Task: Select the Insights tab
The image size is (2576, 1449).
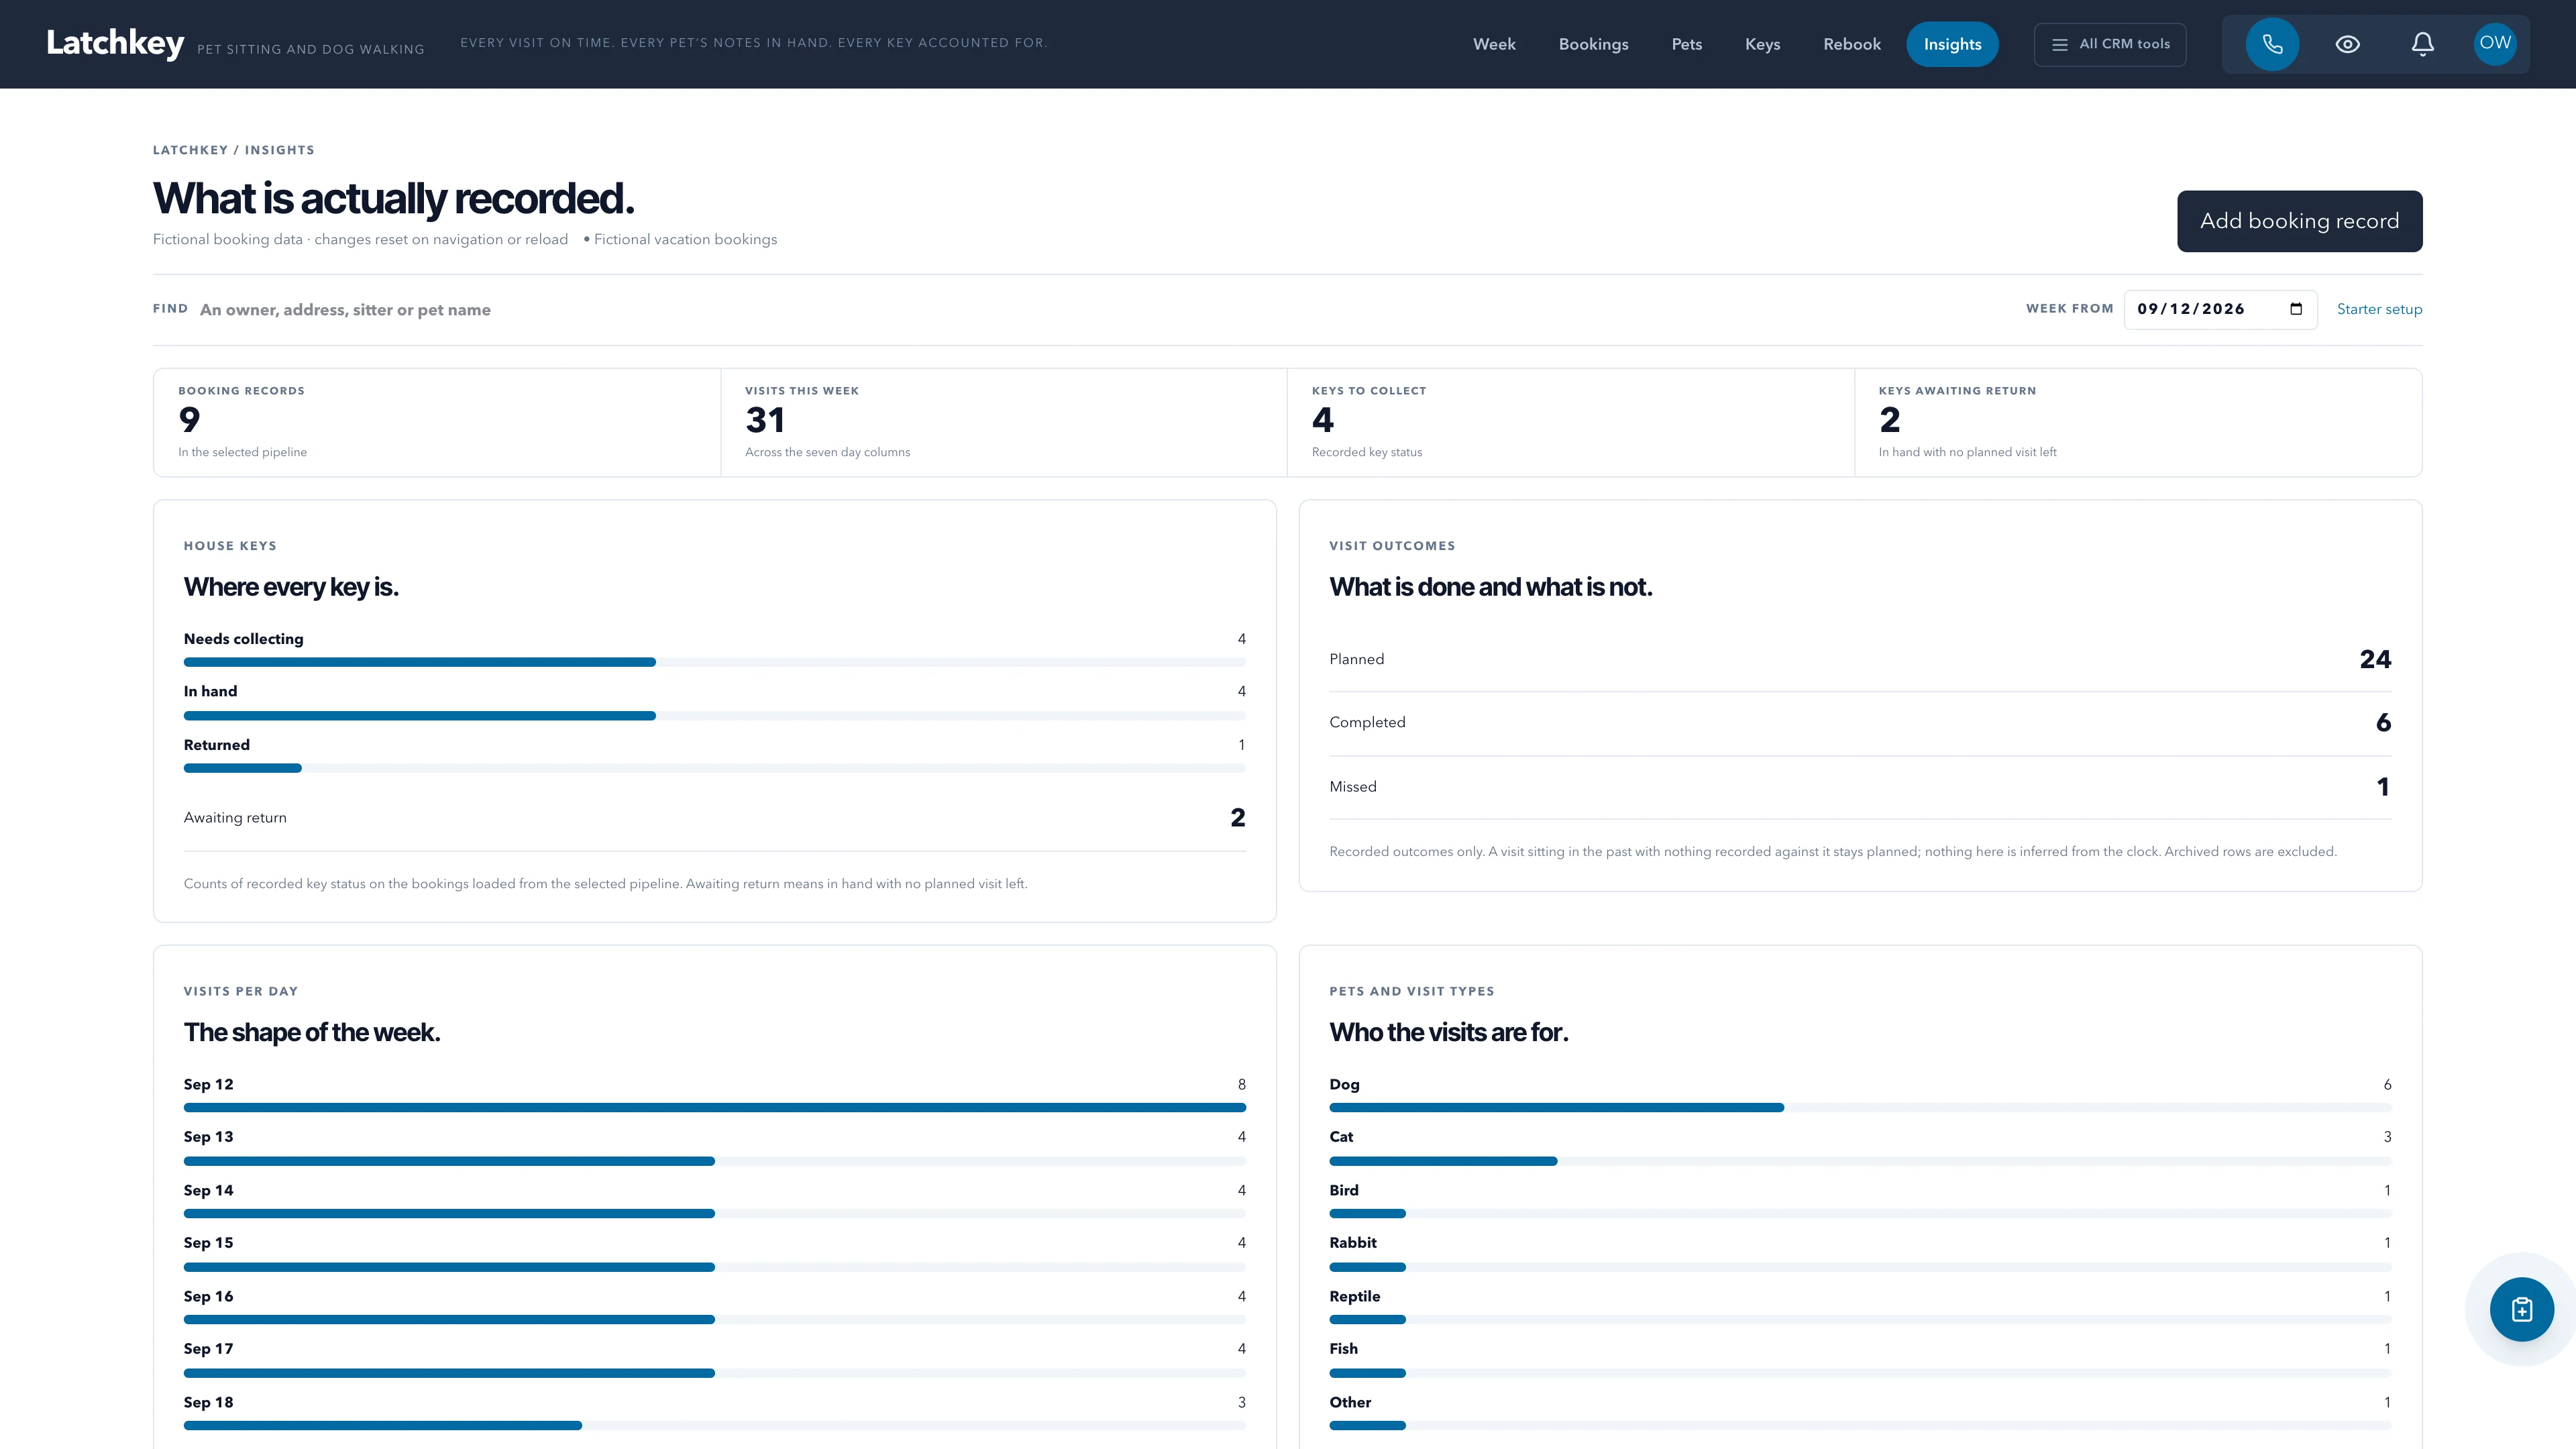Action: (1952, 44)
